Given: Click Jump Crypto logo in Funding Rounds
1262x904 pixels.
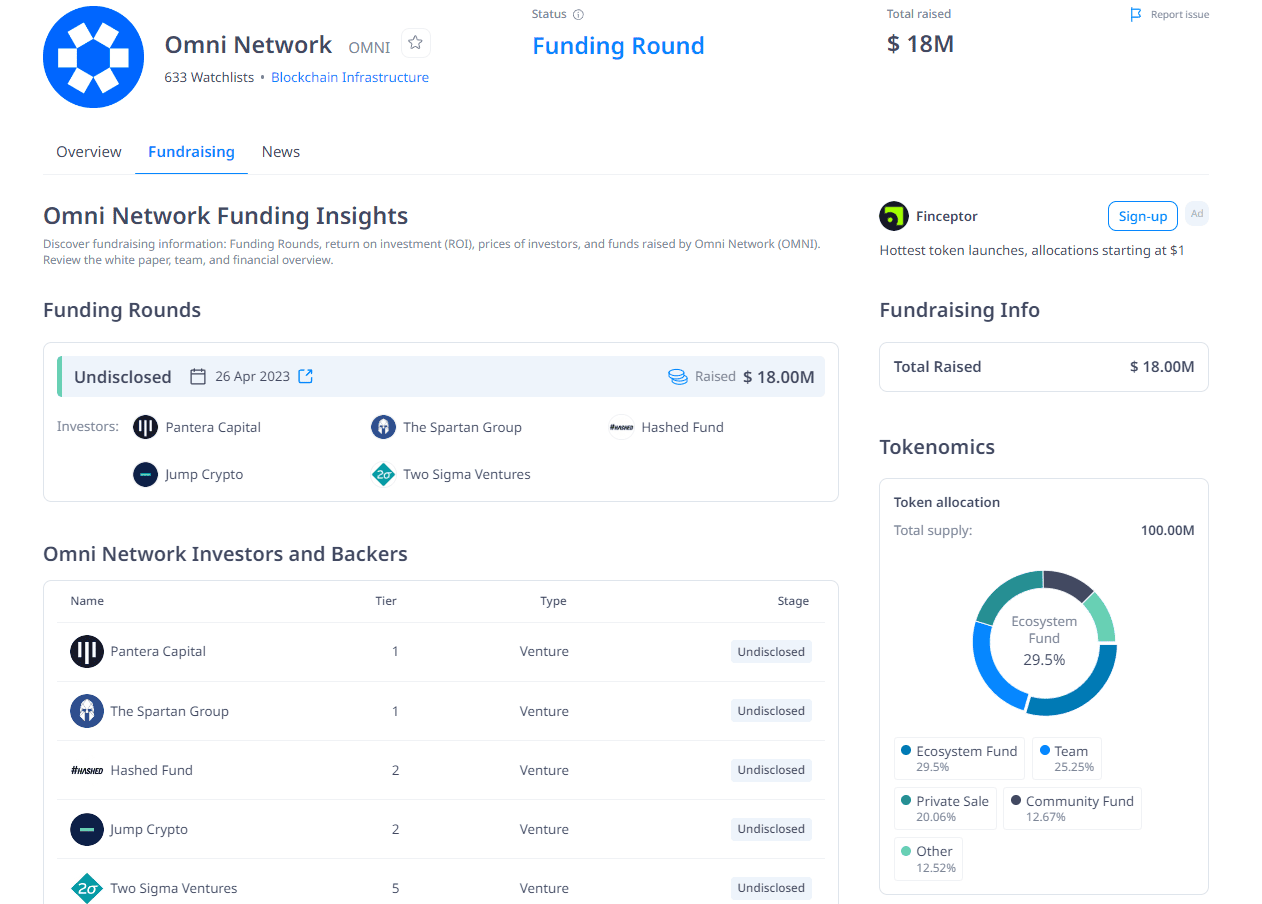Looking at the screenshot, I should coord(145,474).
